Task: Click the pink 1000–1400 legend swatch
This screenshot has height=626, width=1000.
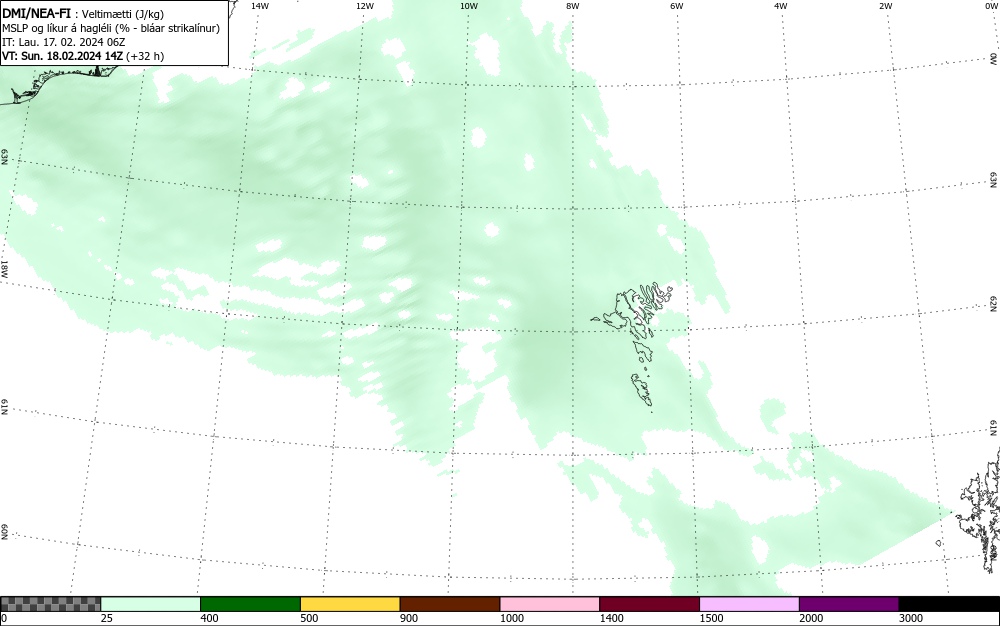Action: pos(550,604)
